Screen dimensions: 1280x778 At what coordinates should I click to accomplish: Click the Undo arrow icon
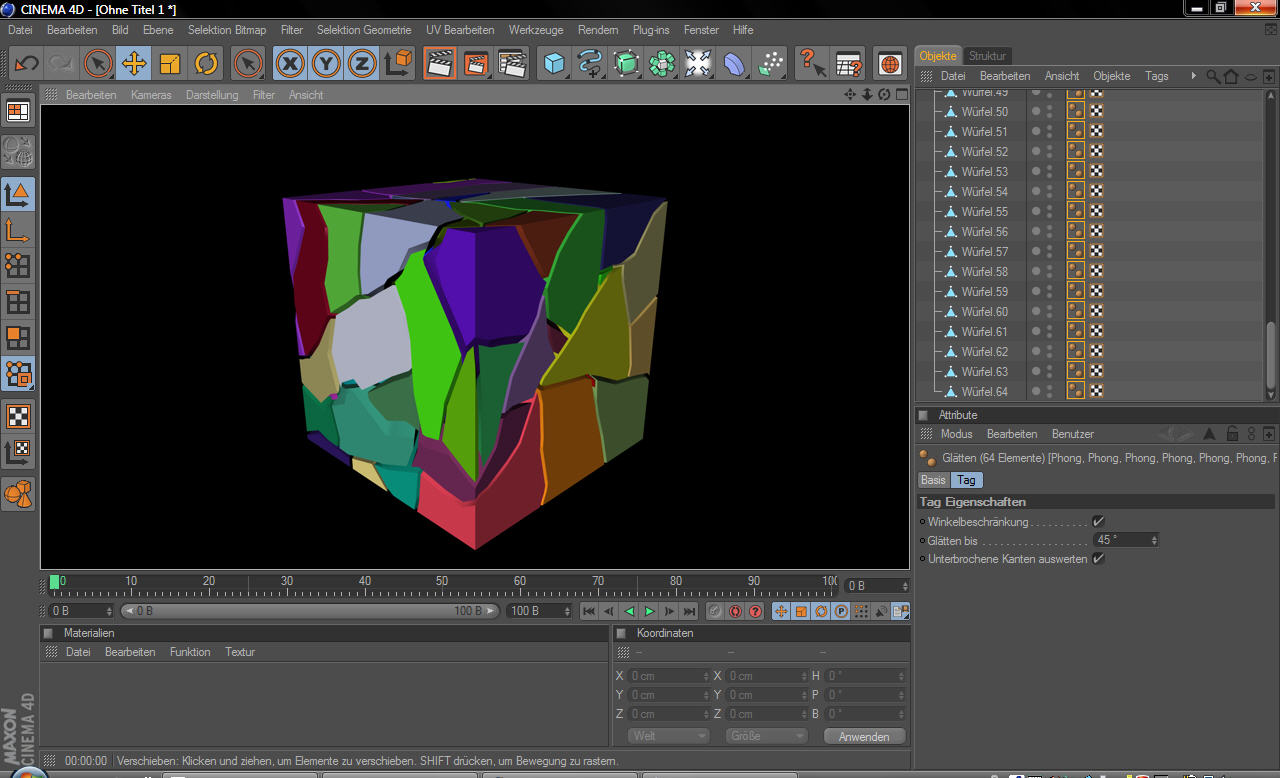(25, 64)
